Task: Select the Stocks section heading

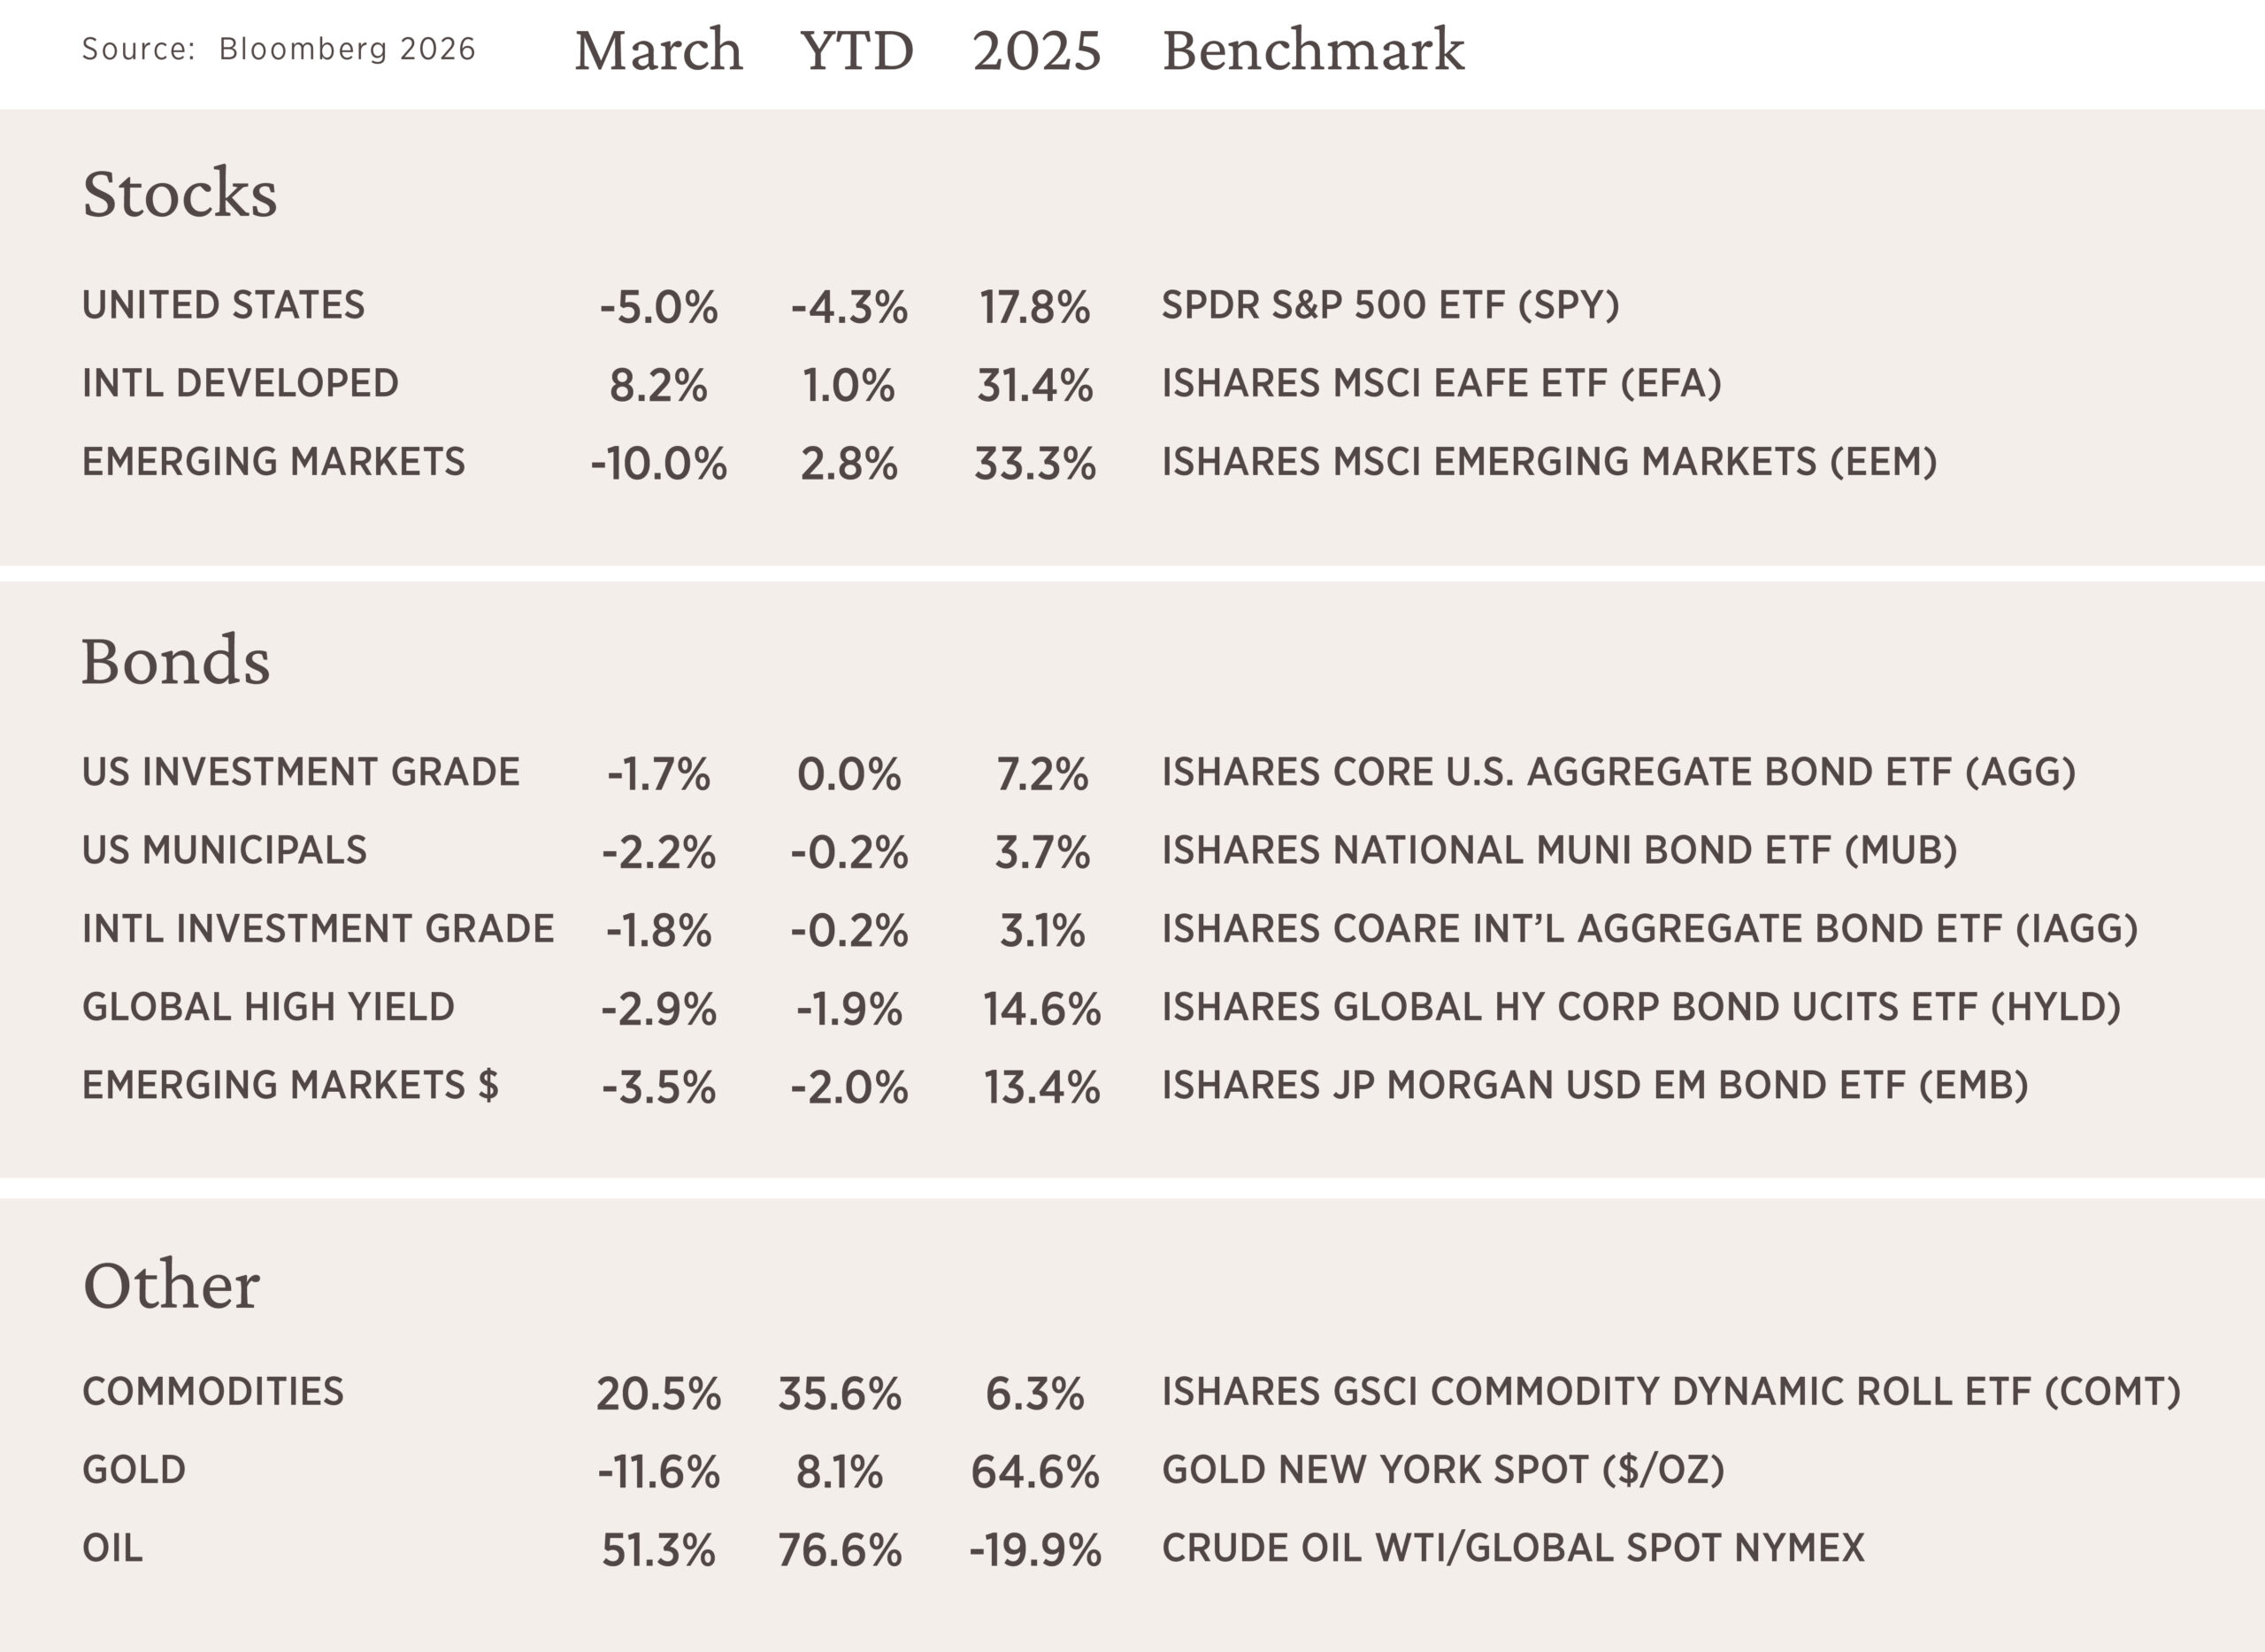Action: 180,193
